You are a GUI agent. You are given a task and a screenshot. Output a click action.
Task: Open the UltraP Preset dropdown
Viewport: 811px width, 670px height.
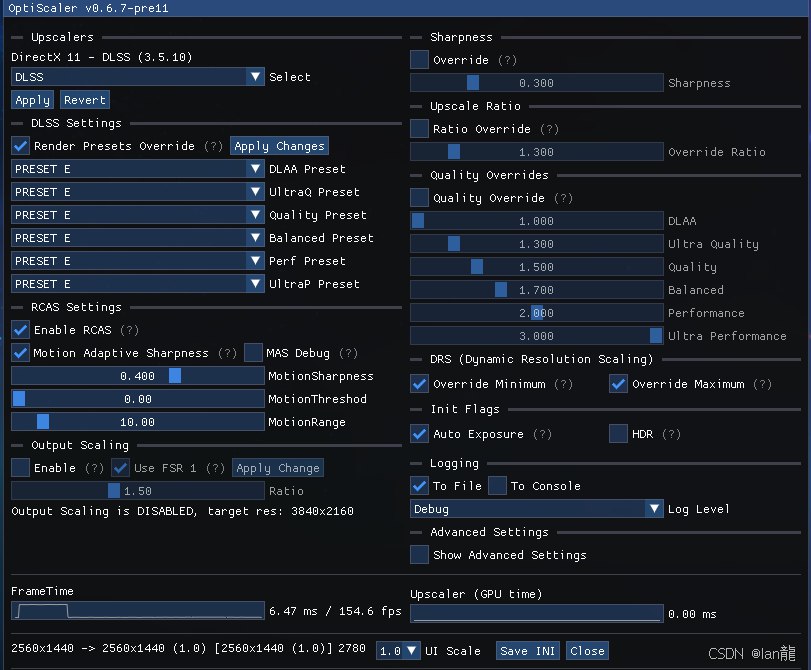tap(137, 284)
